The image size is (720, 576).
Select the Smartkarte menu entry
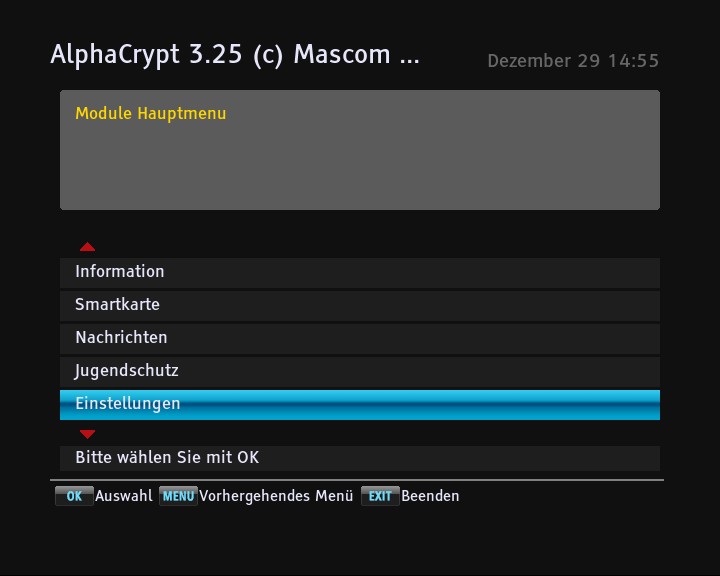117,305
